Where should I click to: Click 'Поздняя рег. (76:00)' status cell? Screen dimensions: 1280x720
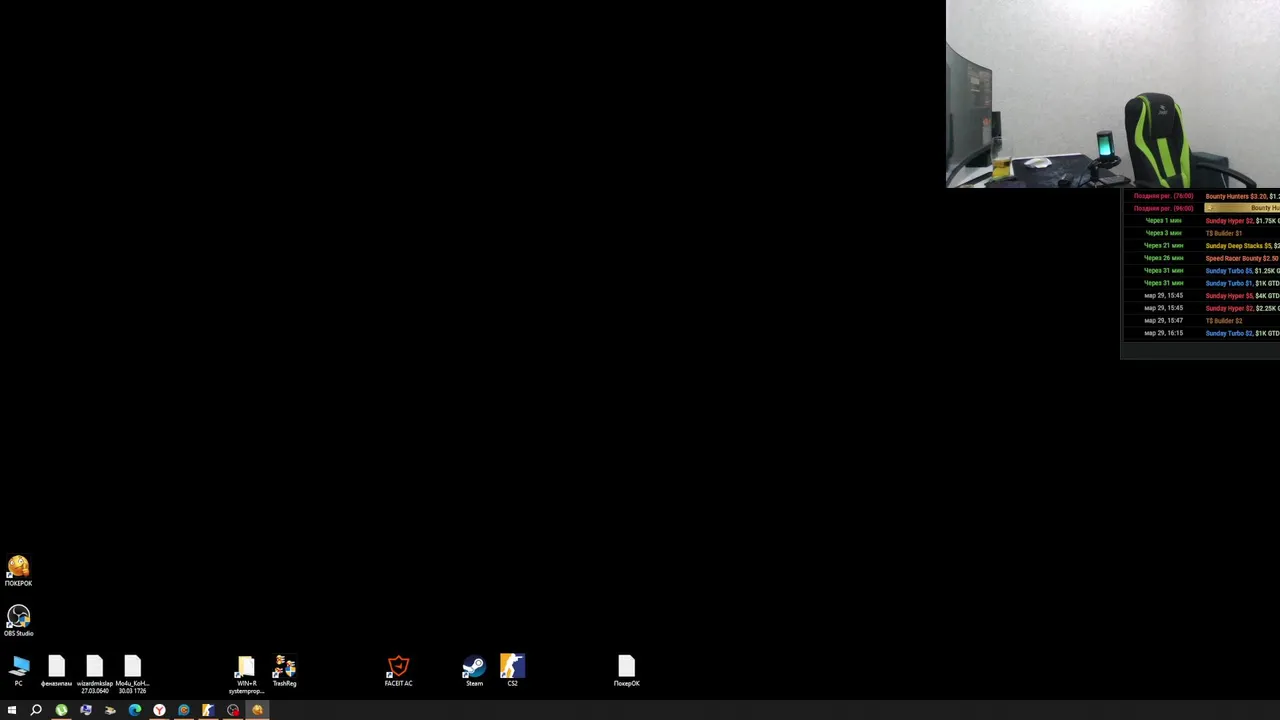click(x=1163, y=196)
